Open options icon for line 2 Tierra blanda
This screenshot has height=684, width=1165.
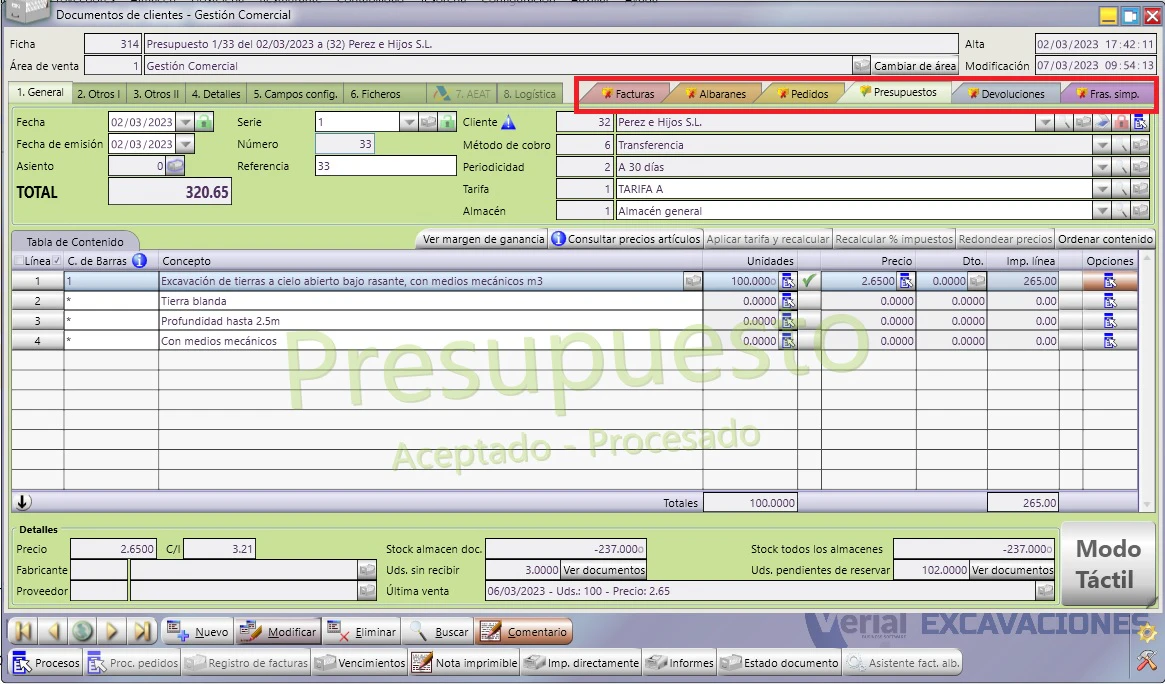[x=1110, y=302]
